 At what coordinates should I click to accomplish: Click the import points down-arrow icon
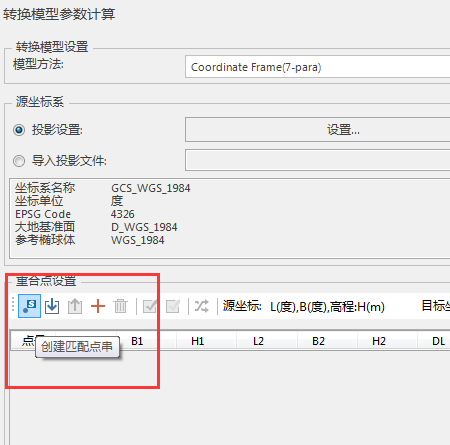pyautogui.click(x=52, y=306)
